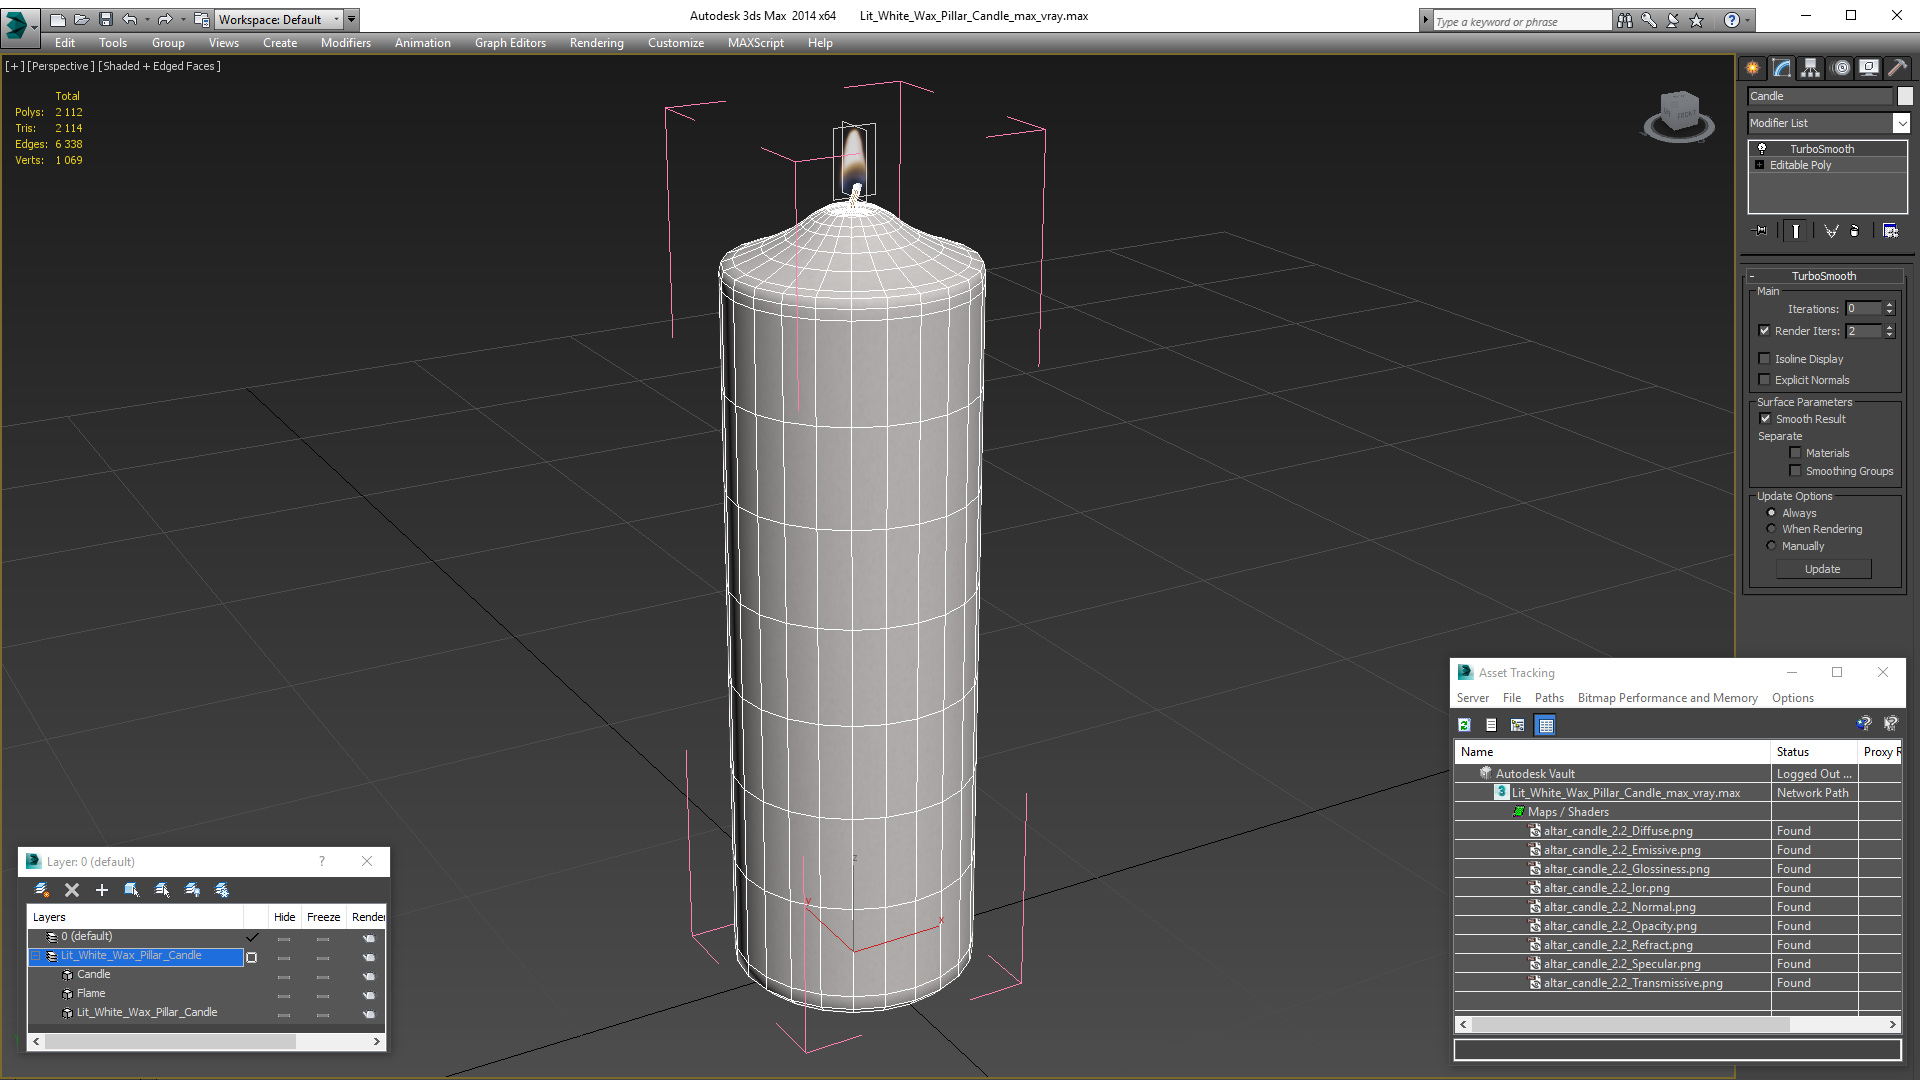
Task: Toggle Smooth Result checkbox
Action: click(1766, 419)
